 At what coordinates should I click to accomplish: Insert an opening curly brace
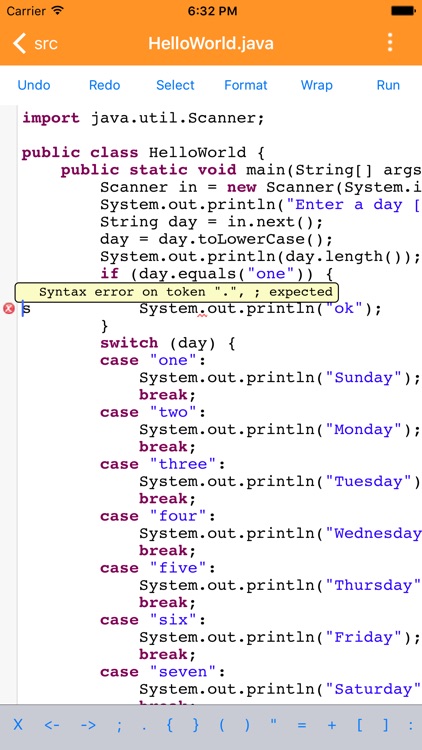[170, 725]
